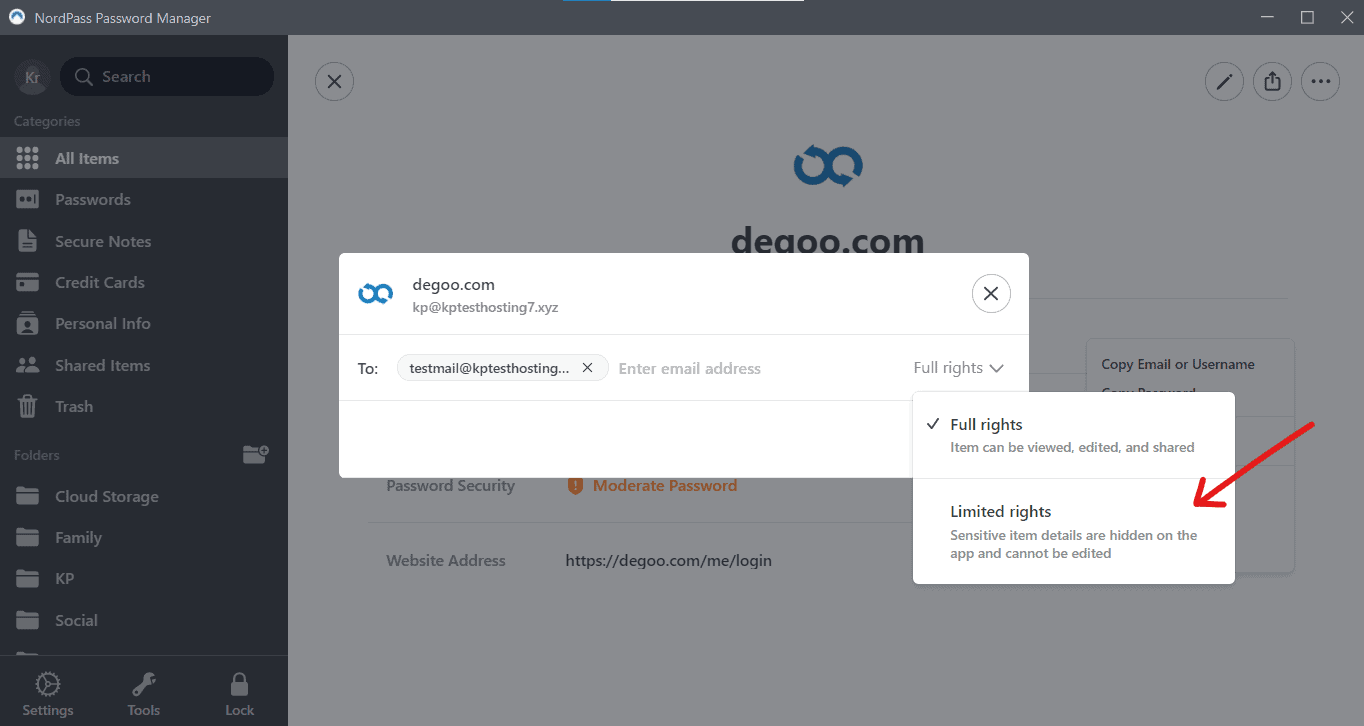Image resolution: width=1364 pixels, height=726 pixels.
Task: Open the three-dot more options menu
Action: [x=1320, y=82]
